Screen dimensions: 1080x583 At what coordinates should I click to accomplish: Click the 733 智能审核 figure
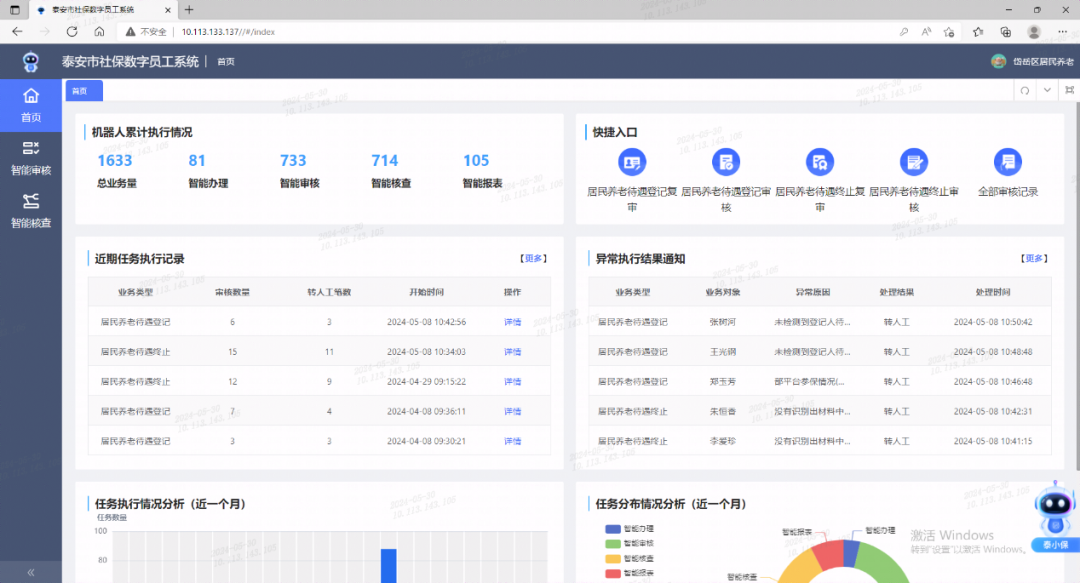293,161
